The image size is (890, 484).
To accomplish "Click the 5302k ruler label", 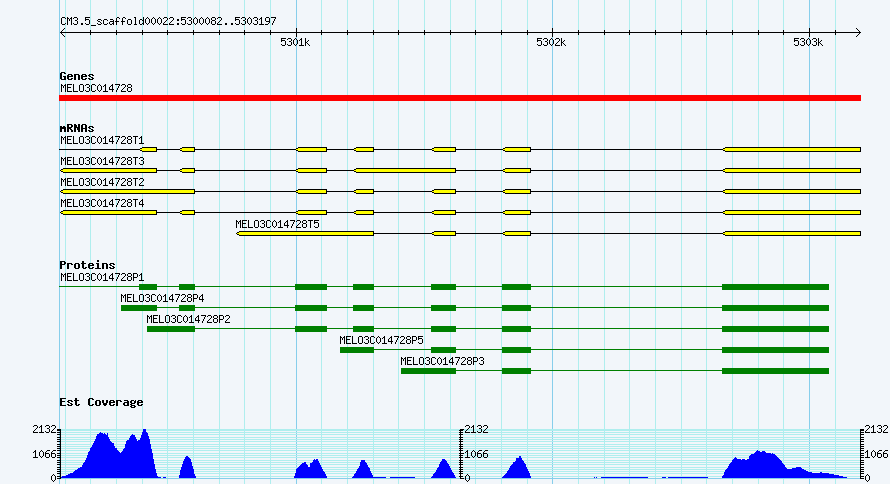I will (x=551, y=43).
